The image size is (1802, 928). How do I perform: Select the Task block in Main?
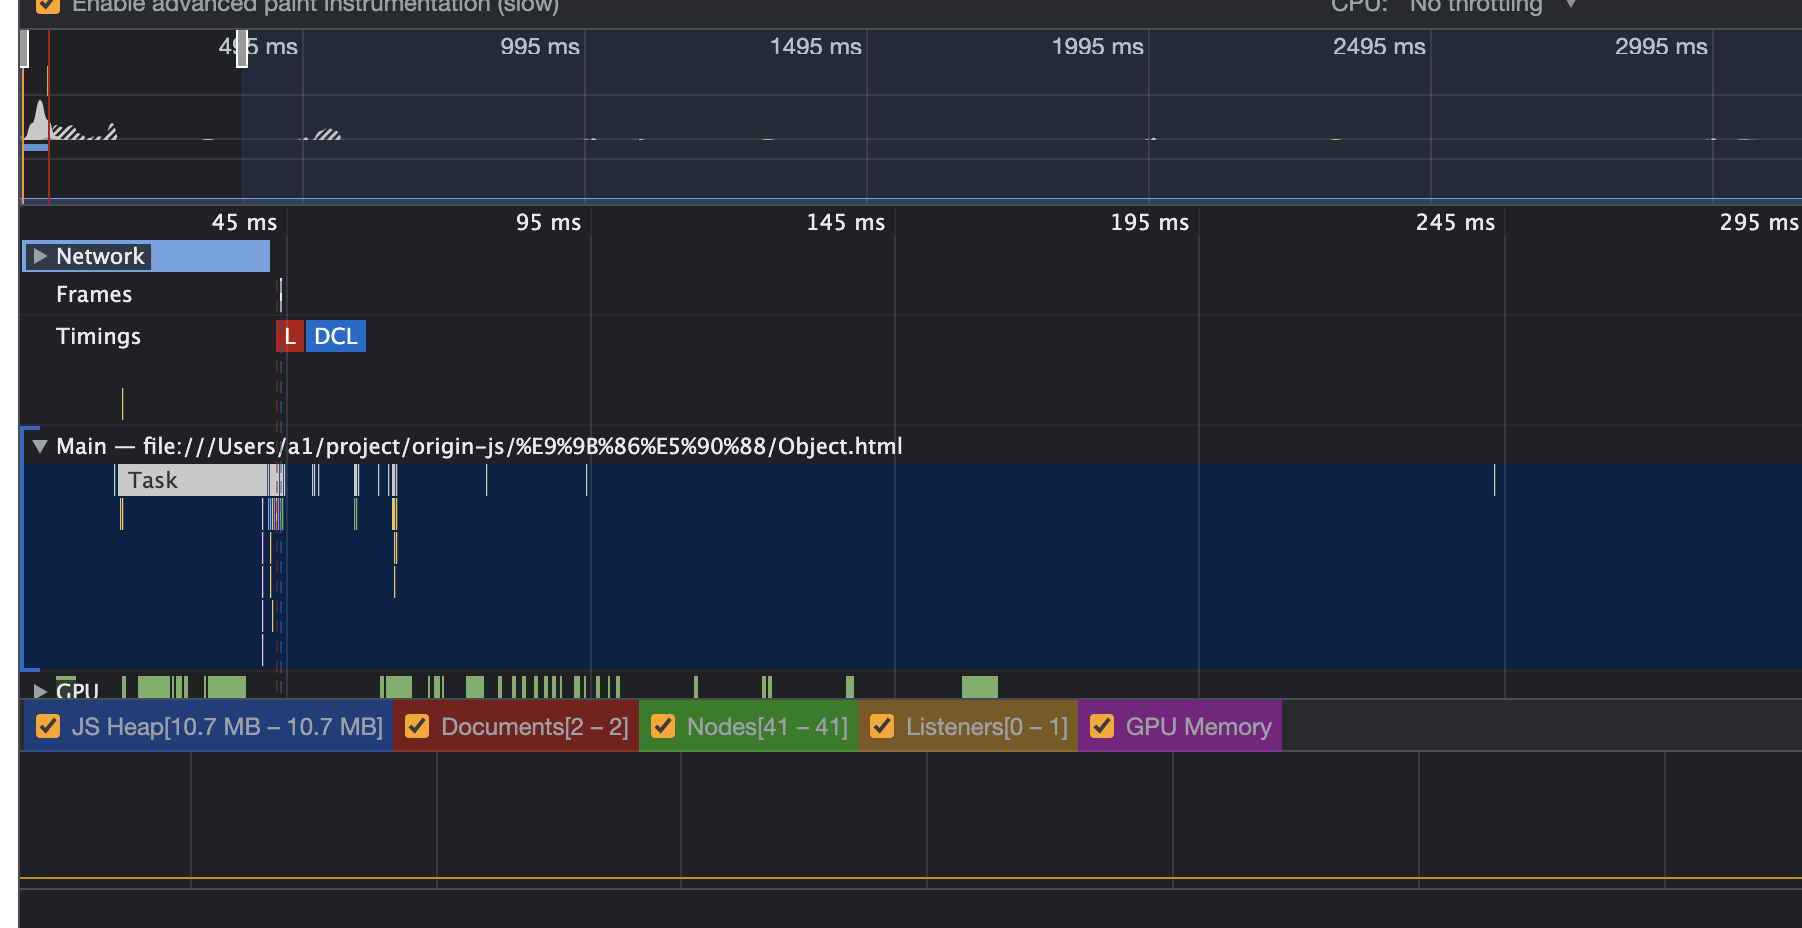pos(192,480)
